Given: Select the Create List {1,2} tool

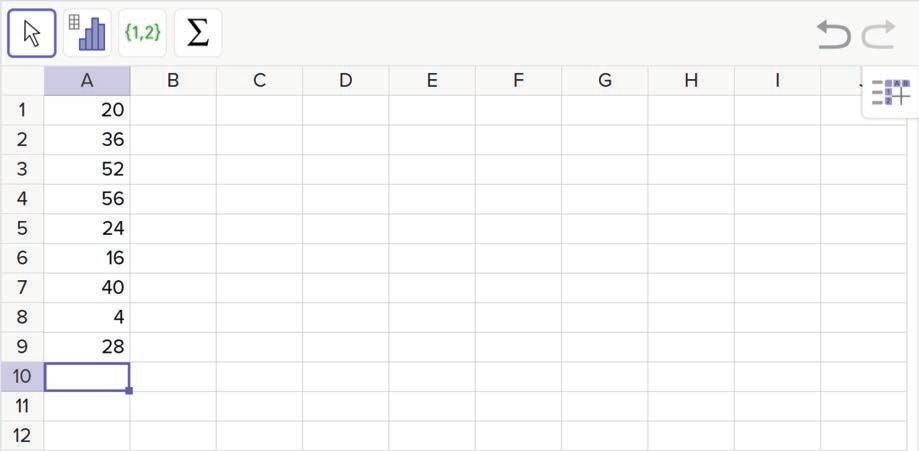Looking at the screenshot, I should coord(142,33).
